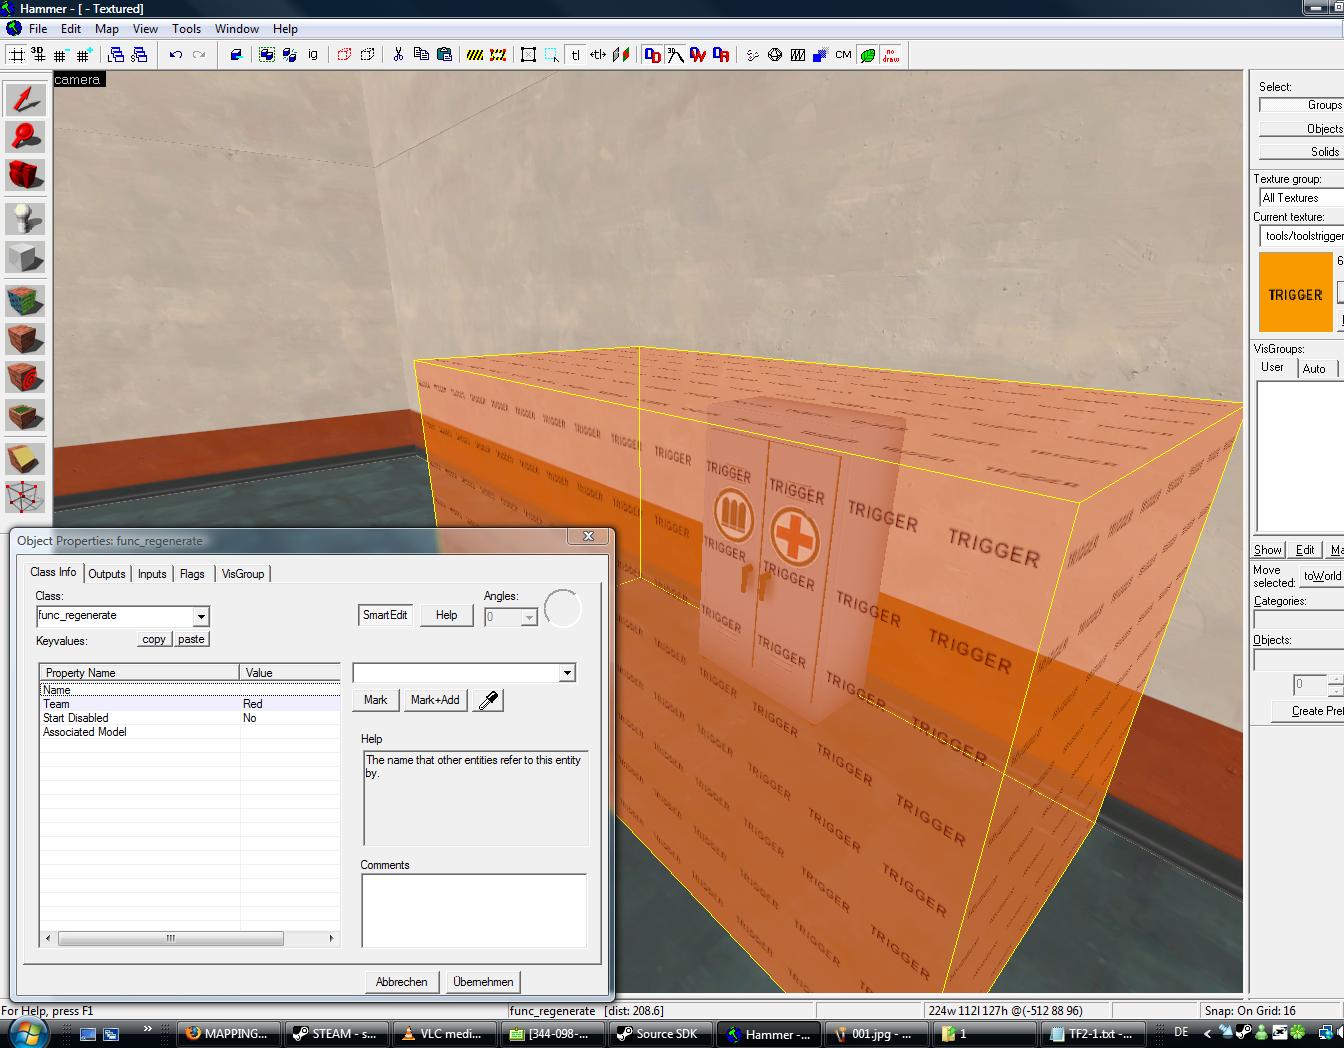1344x1048 pixels.
Task: Click the eyedropper picker in properties dialog
Action: coord(488,700)
